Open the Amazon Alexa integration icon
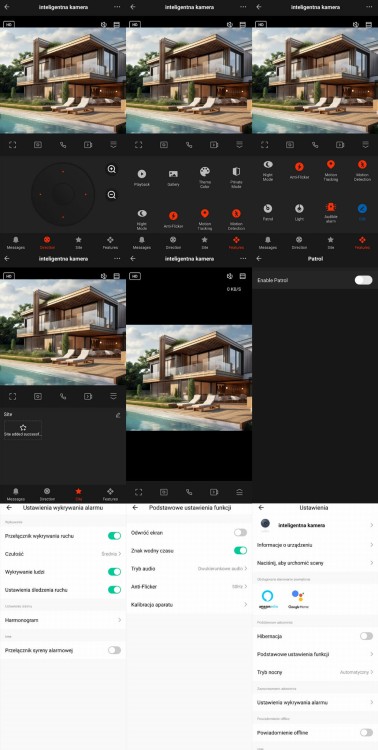Image resolution: width=378 pixels, height=750 pixels. click(268, 599)
